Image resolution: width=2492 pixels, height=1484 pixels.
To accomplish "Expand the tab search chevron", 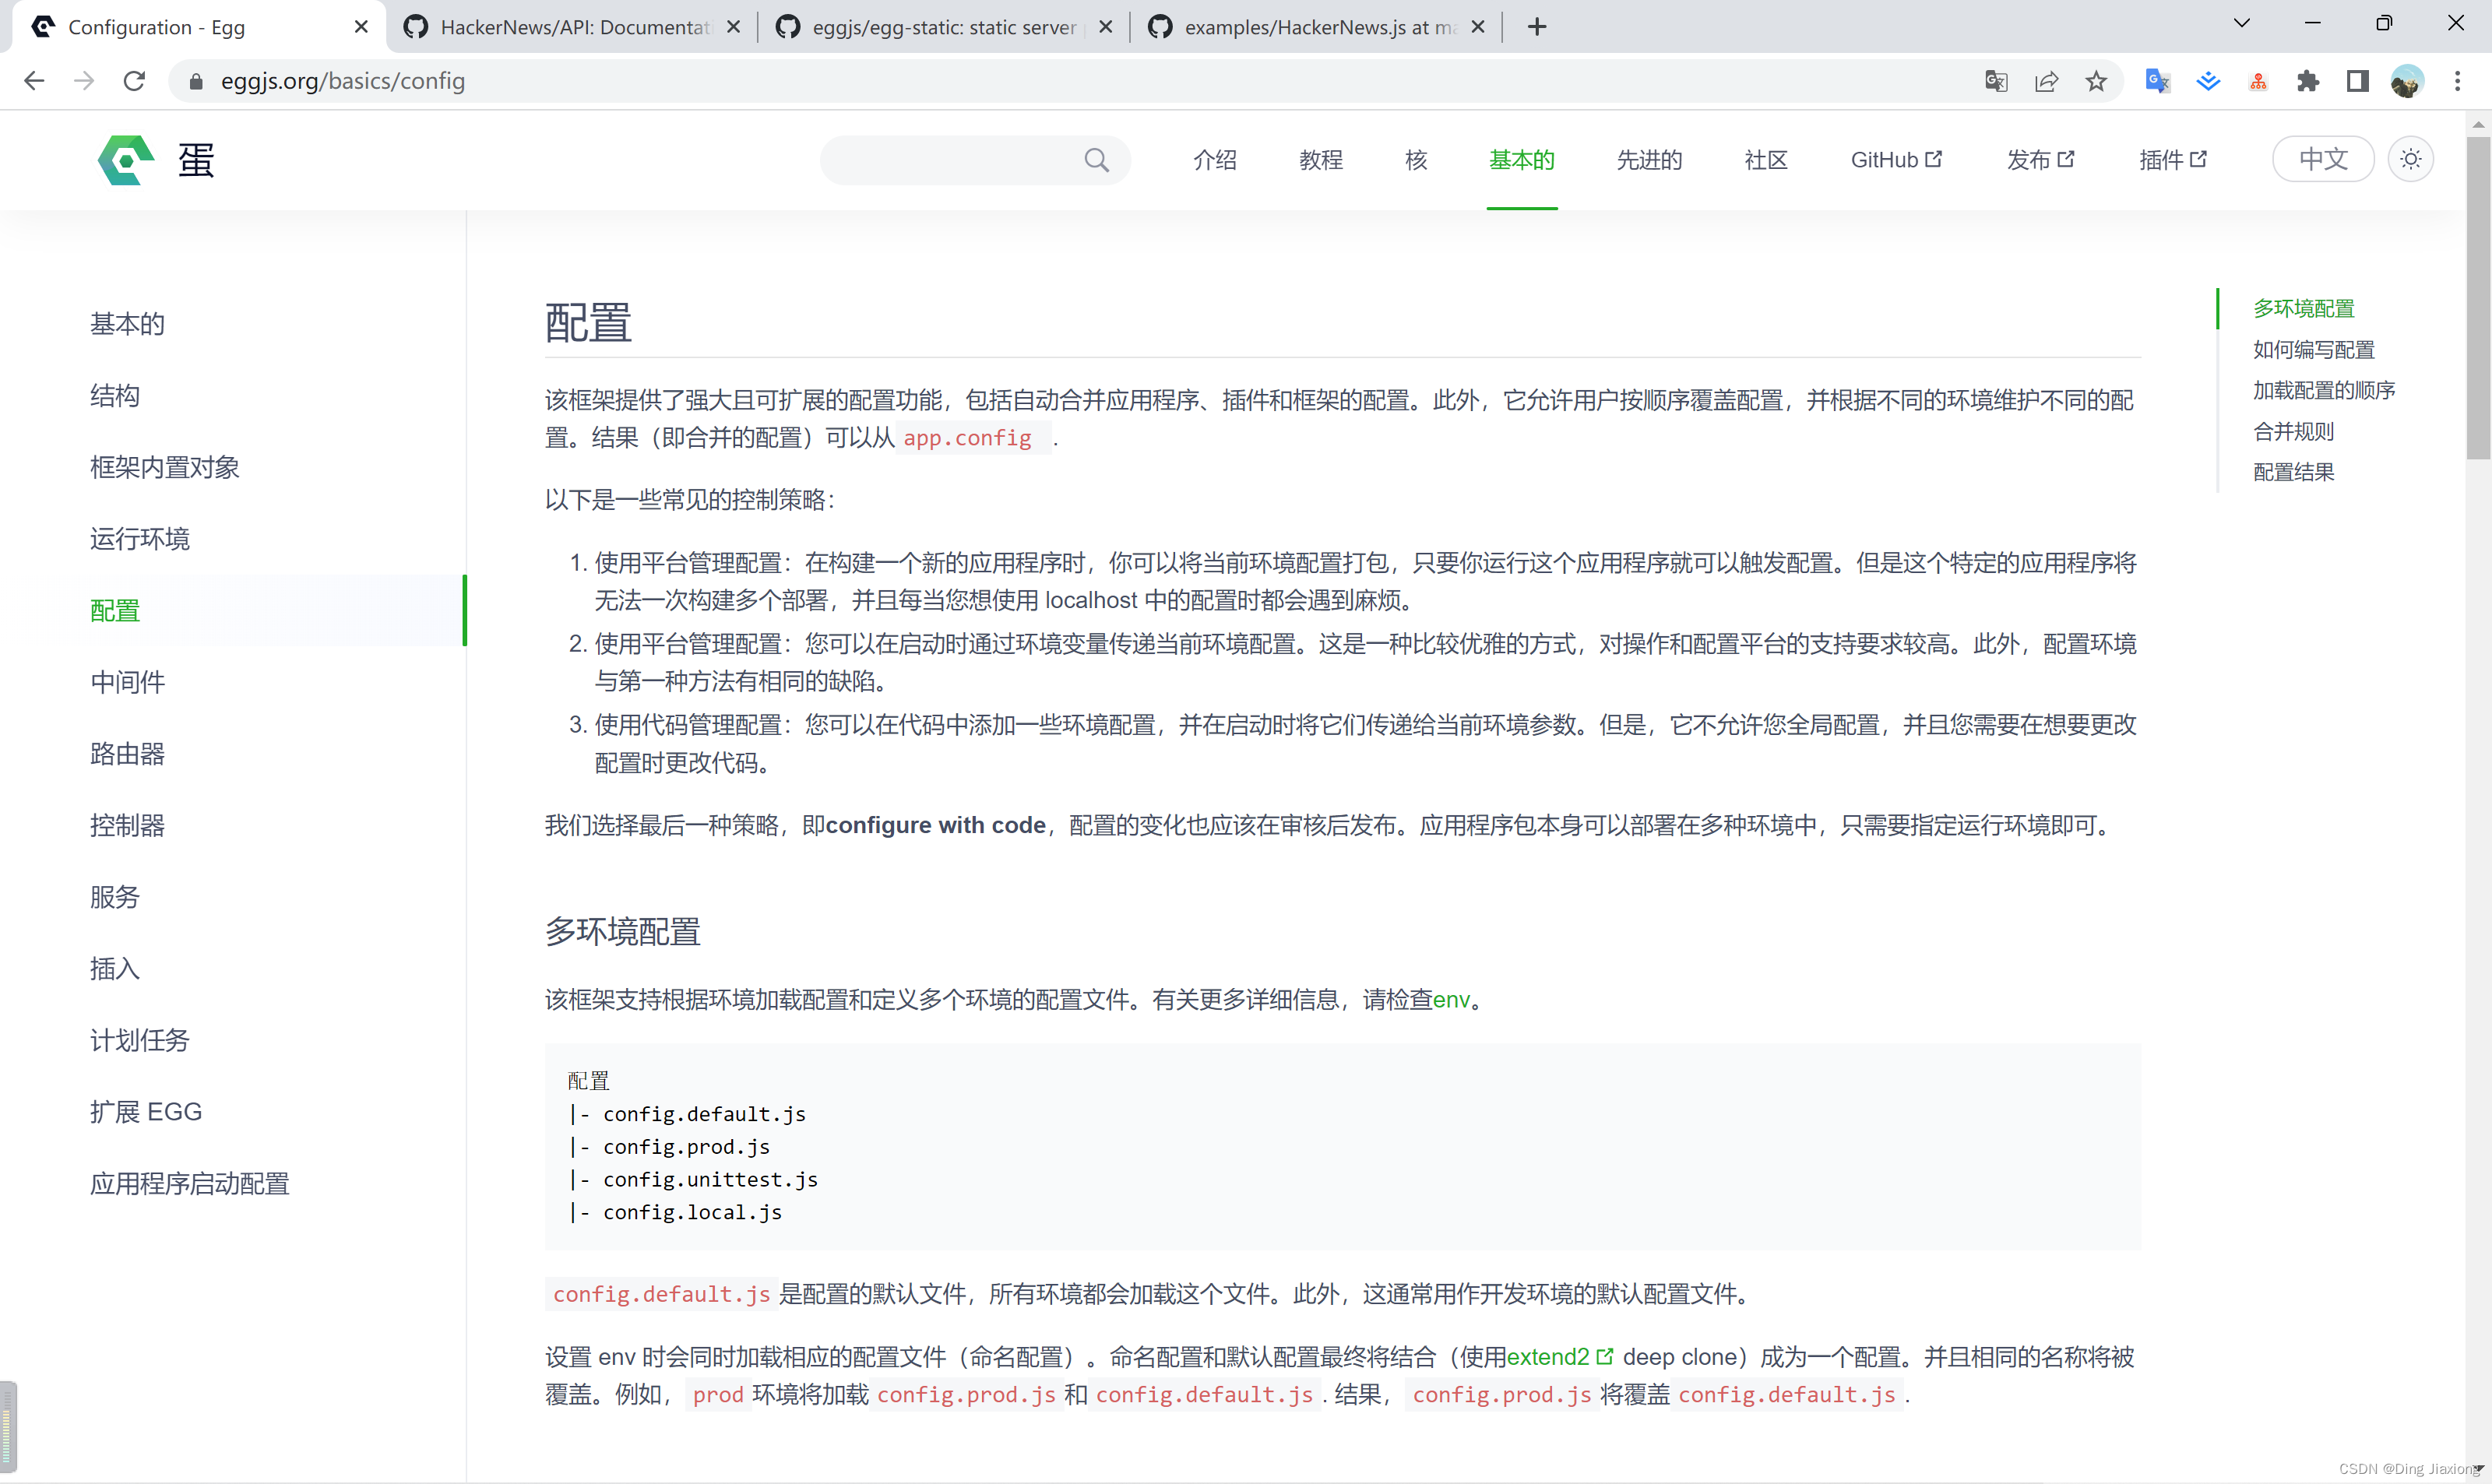I will pyautogui.click(x=2242, y=23).
